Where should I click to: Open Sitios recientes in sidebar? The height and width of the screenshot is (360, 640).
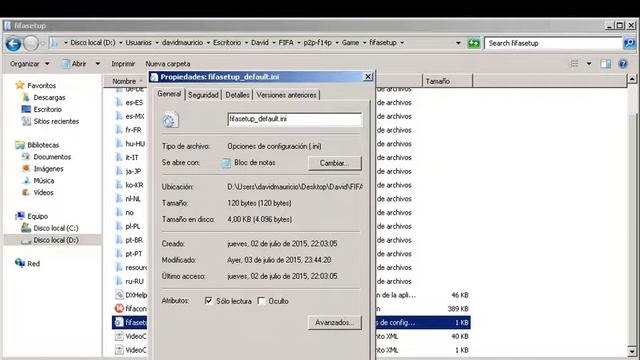click(x=56, y=121)
